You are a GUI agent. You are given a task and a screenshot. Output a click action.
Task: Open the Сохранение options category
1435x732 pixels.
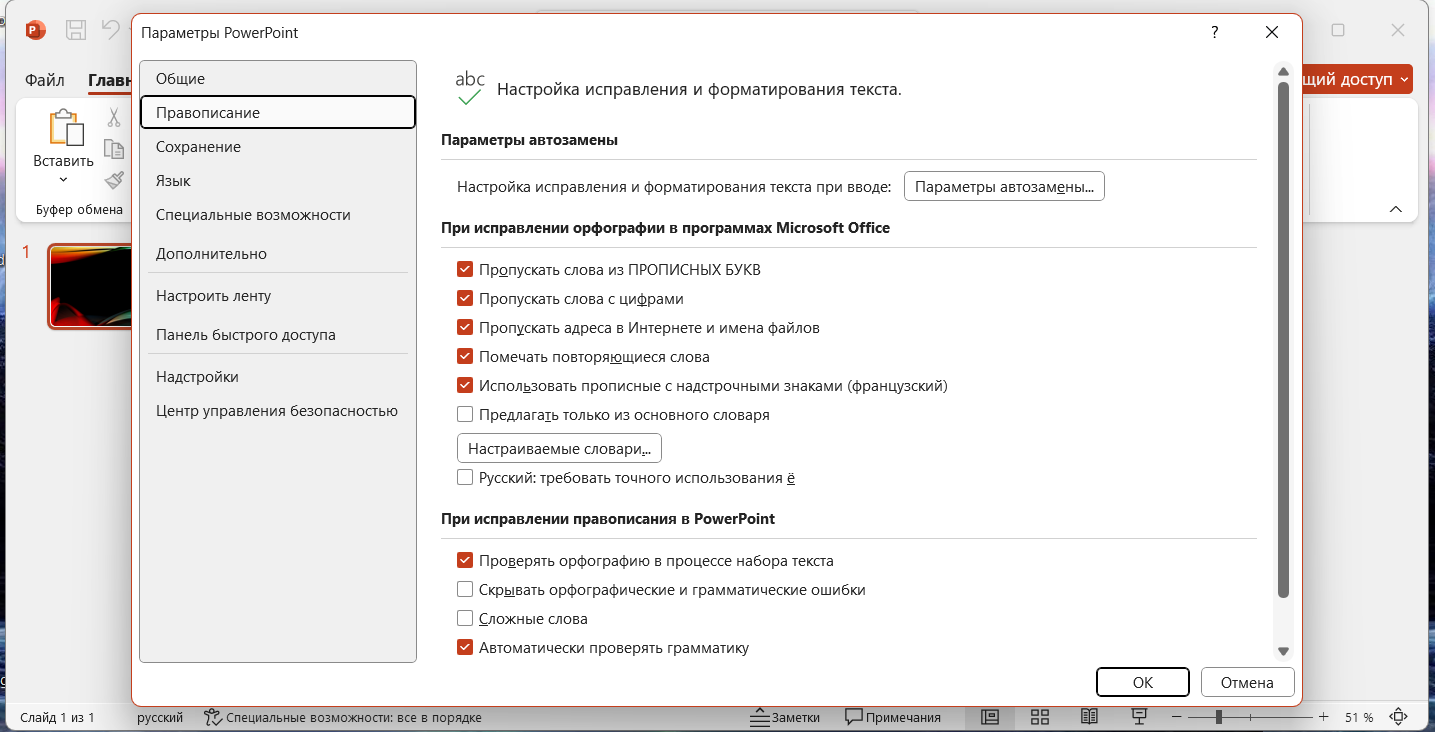click(x=278, y=147)
